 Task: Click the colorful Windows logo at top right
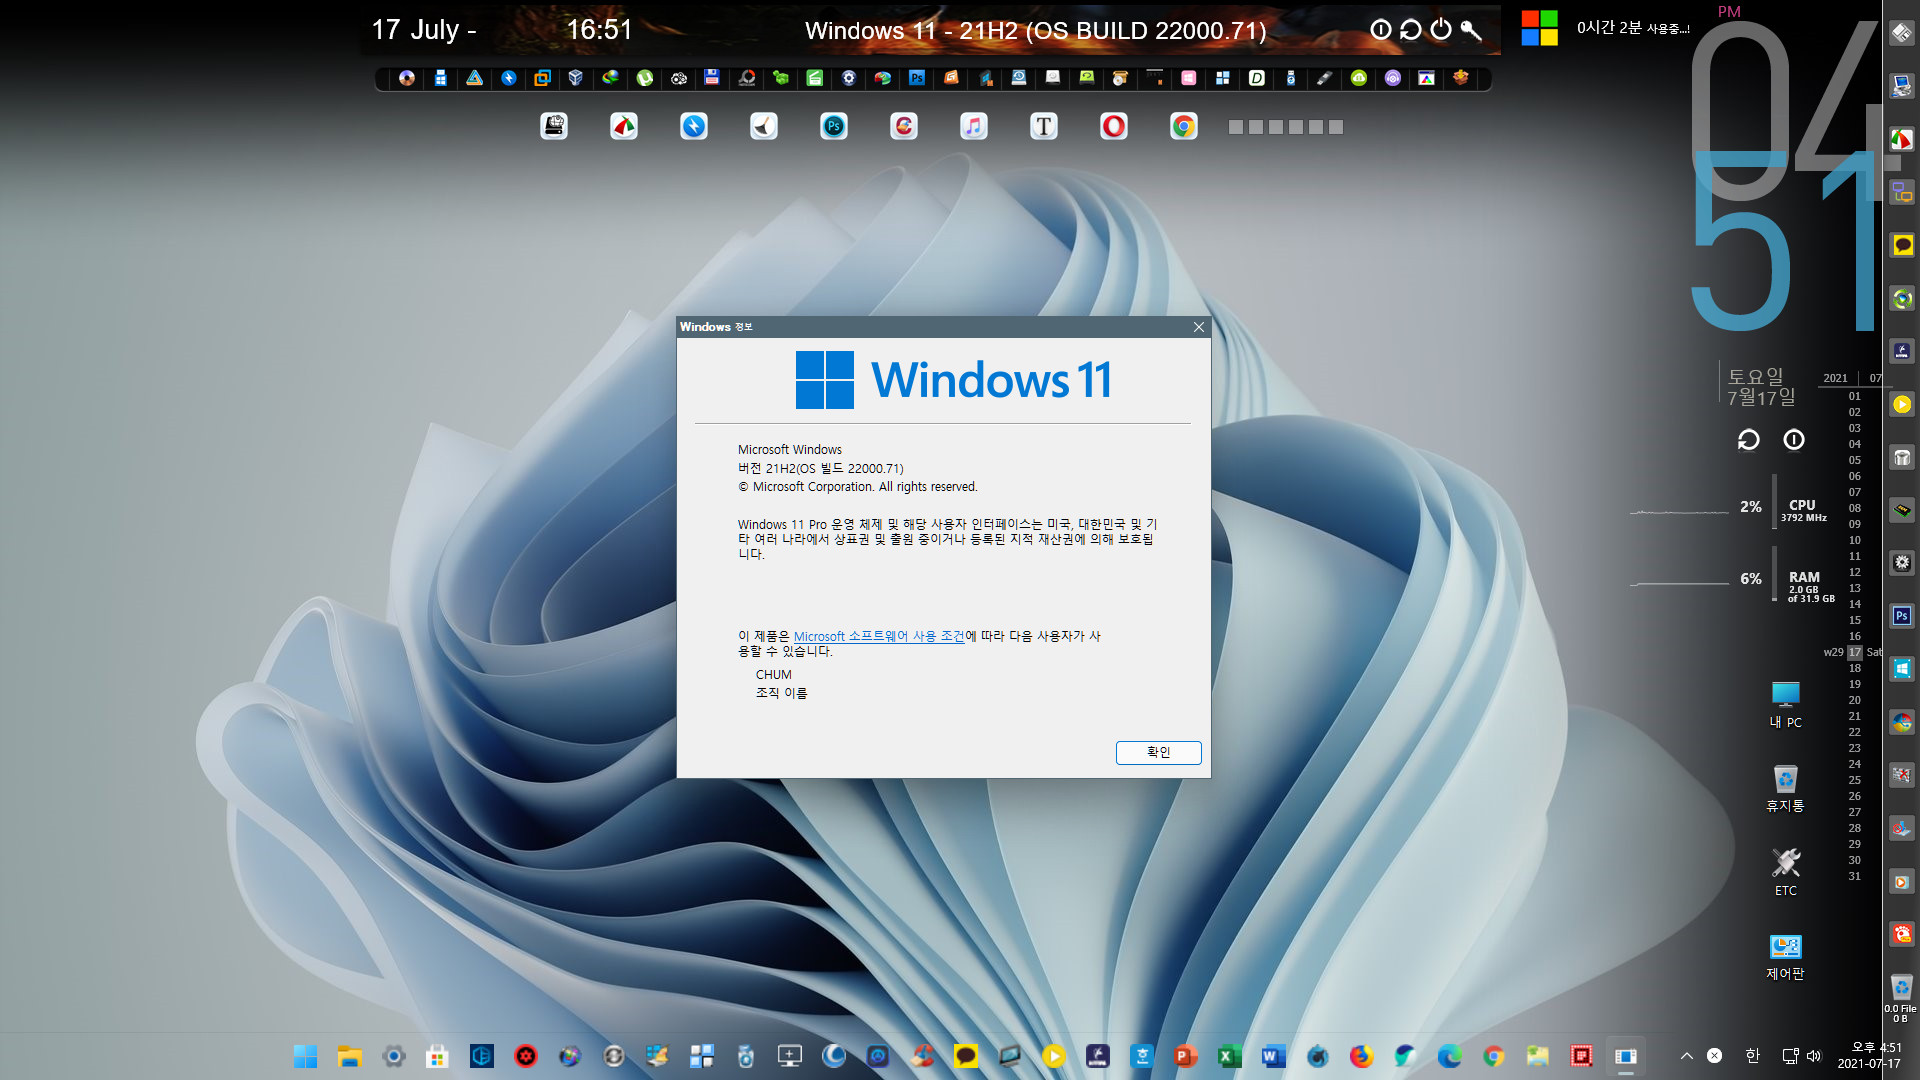(1540, 28)
